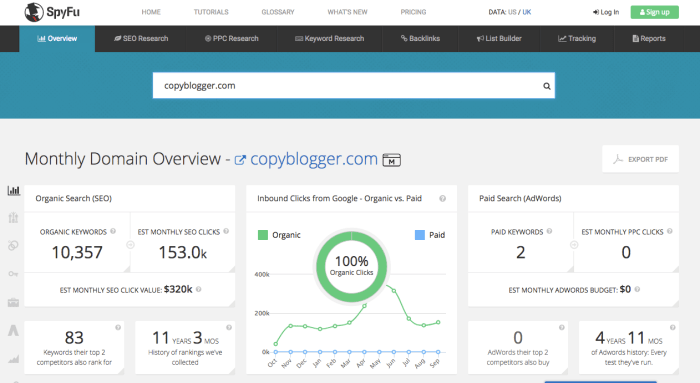Open the List Builder tab

coord(499,38)
